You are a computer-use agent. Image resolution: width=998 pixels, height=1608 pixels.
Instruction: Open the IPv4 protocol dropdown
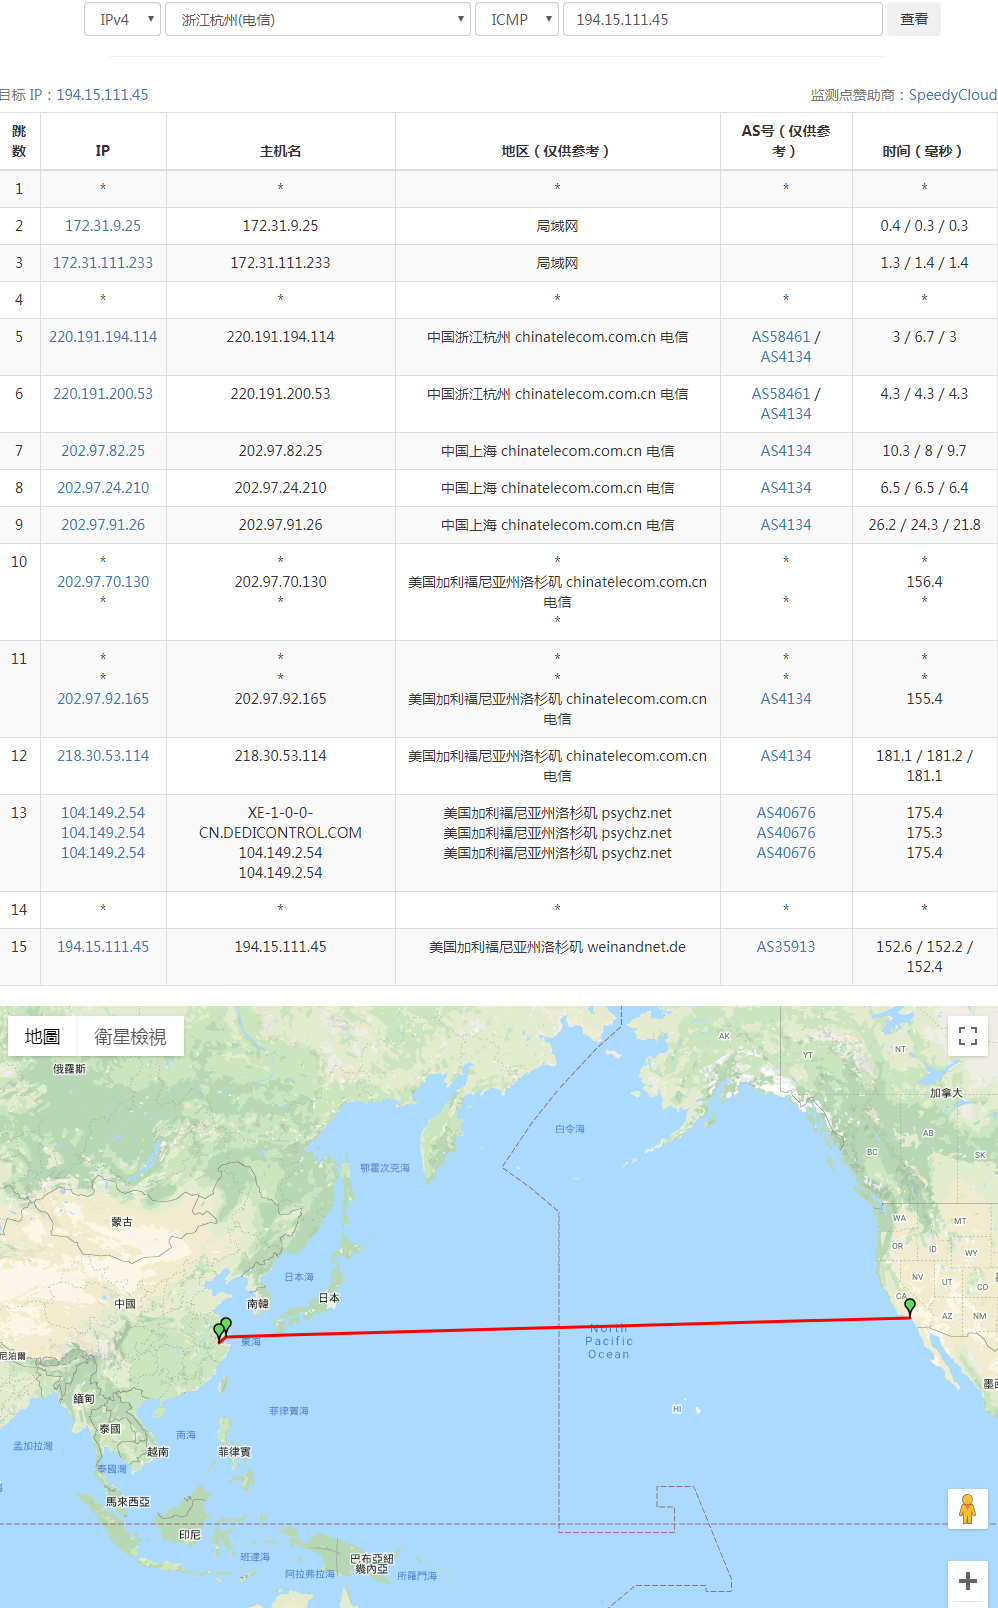pos(122,19)
